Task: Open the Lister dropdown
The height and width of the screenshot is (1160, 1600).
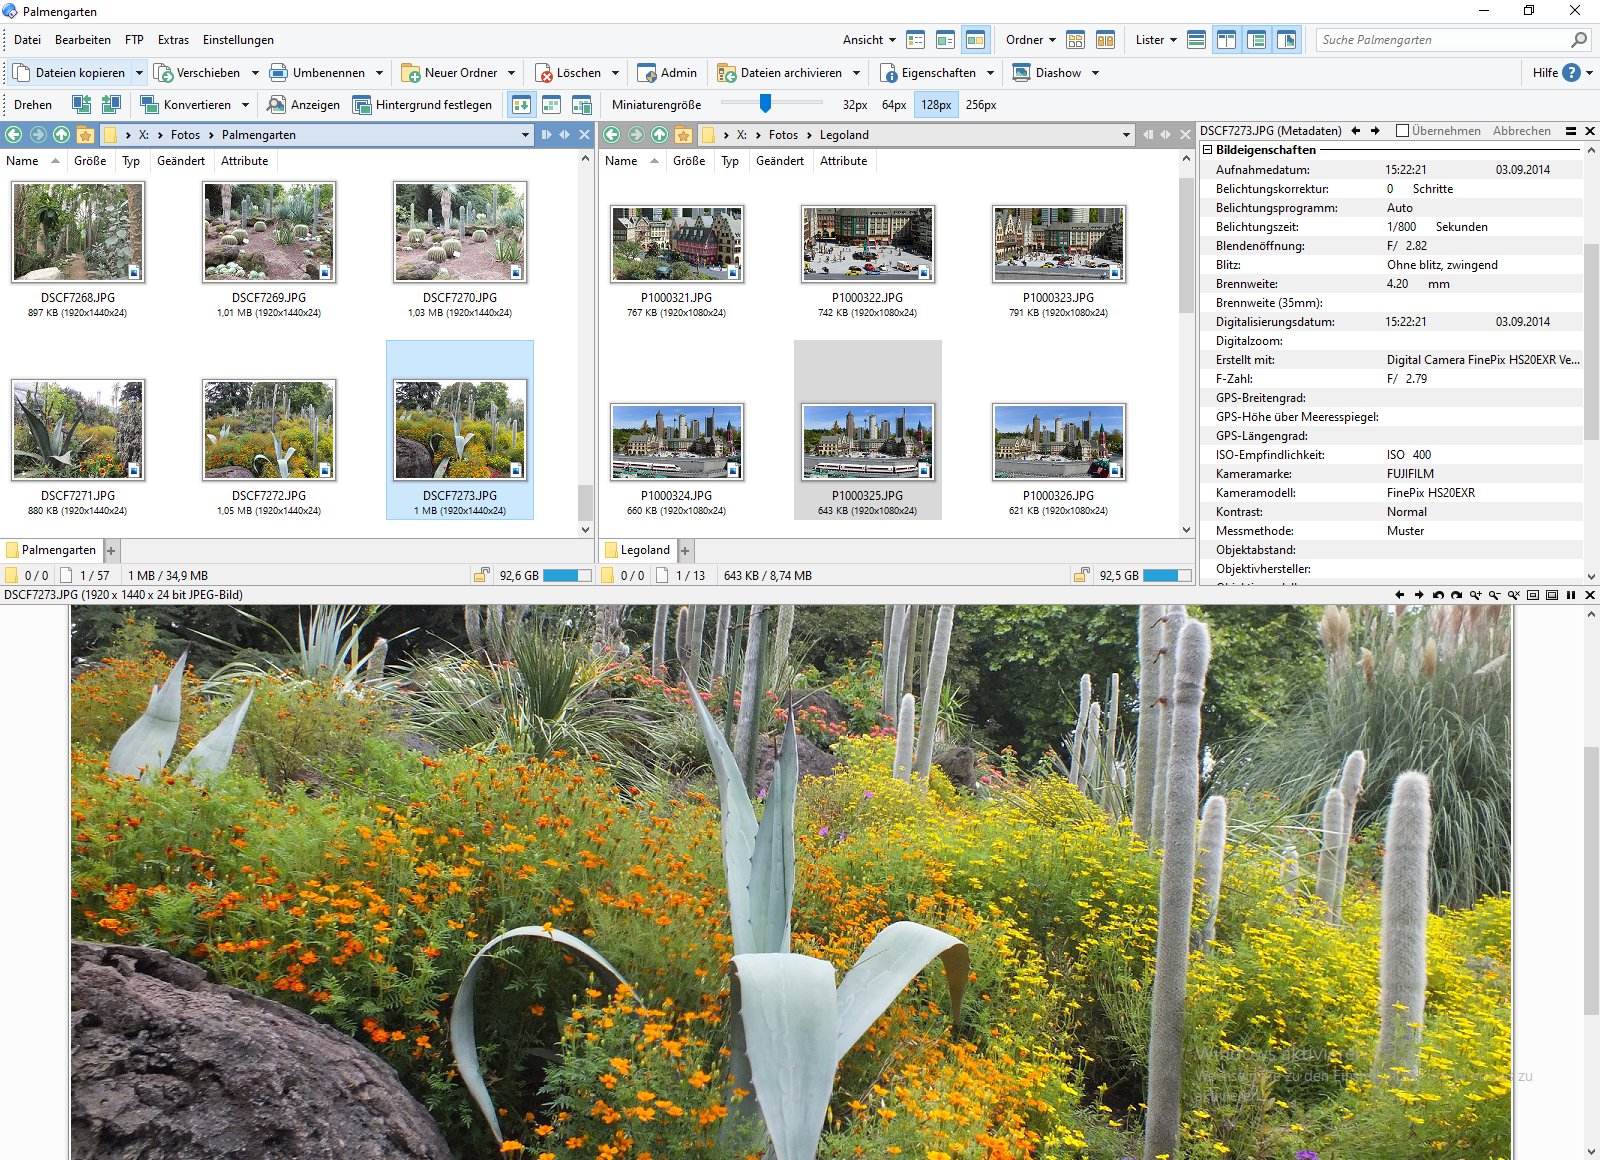Action: (x=1156, y=40)
